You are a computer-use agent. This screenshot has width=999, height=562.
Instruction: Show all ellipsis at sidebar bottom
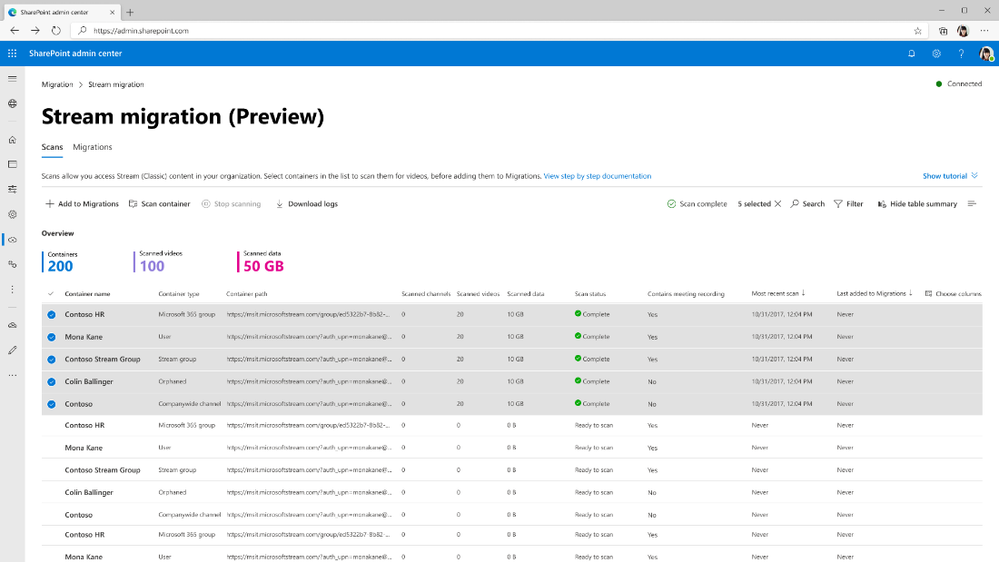[12, 375]
